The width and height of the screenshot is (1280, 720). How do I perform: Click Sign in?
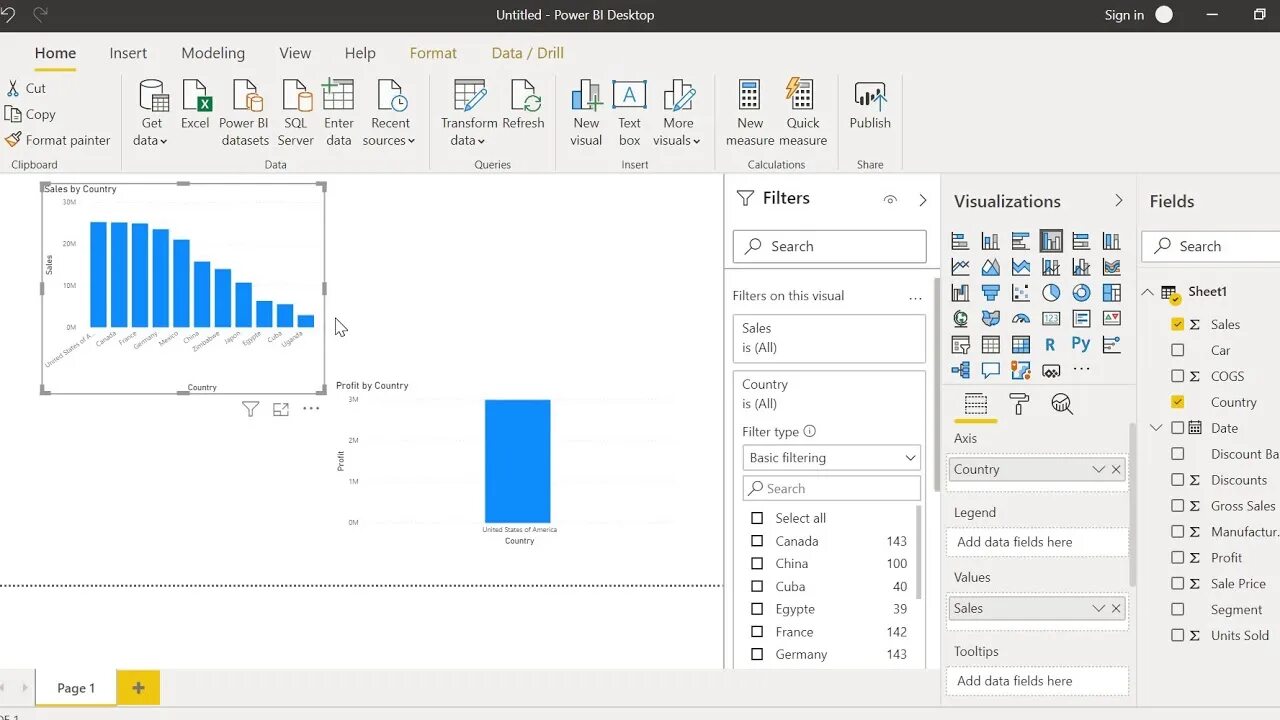click(x=1124, y=15)
